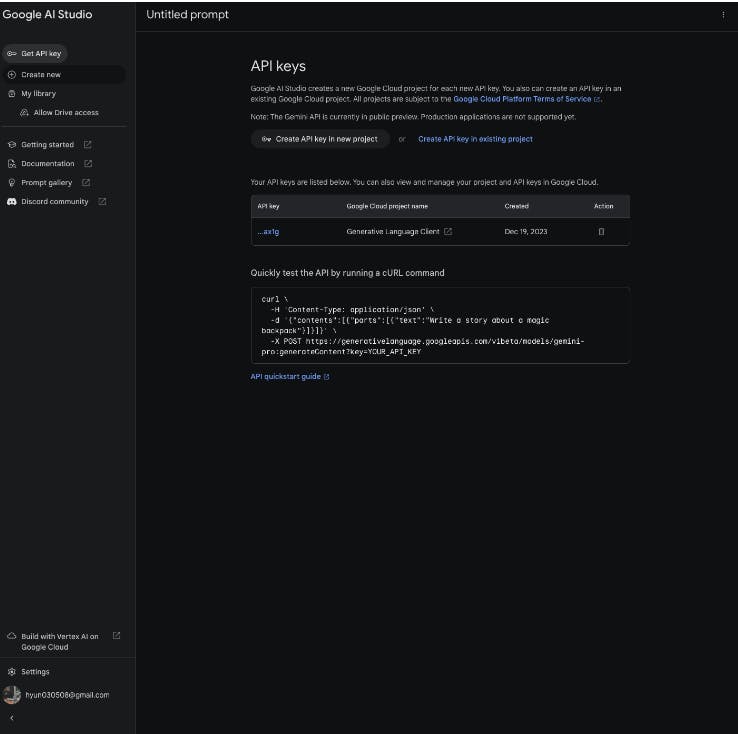Open Discord community
Screen dimensions: 738x734
55,201
